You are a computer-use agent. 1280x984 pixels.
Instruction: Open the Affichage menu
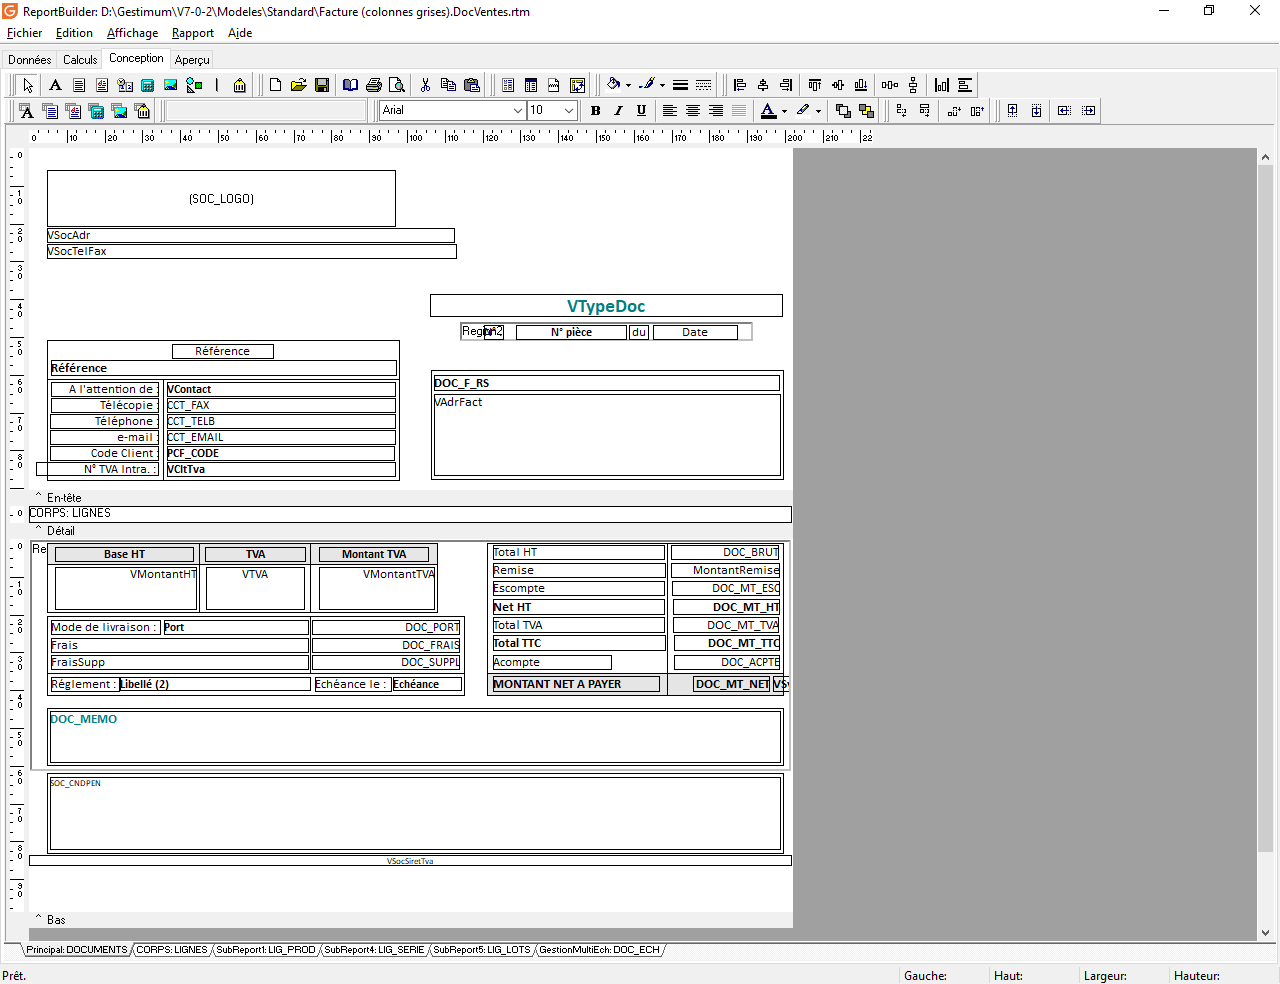(132, 33)
